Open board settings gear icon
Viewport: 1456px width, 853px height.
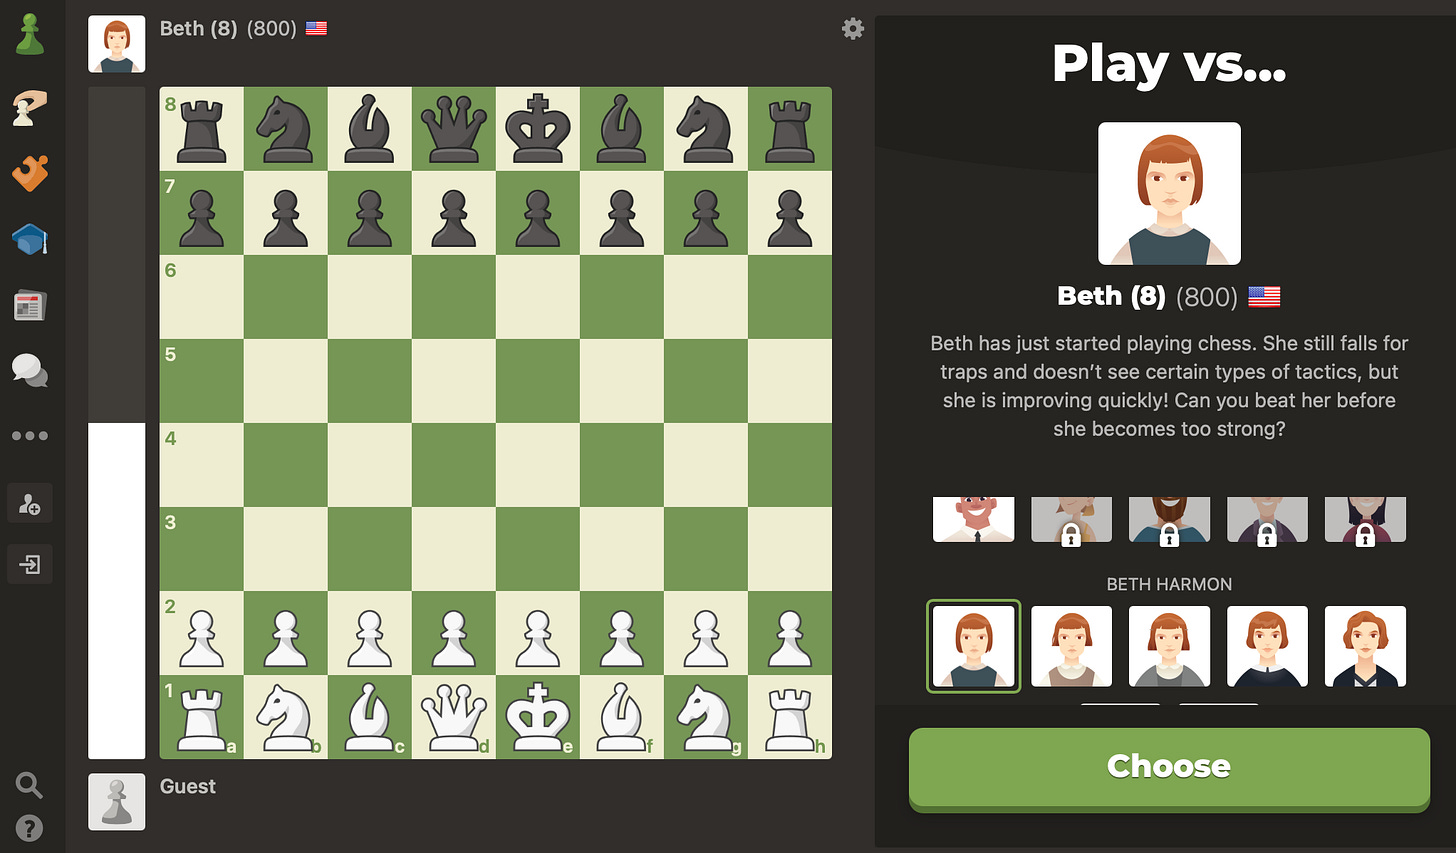[x=853, y=28]
